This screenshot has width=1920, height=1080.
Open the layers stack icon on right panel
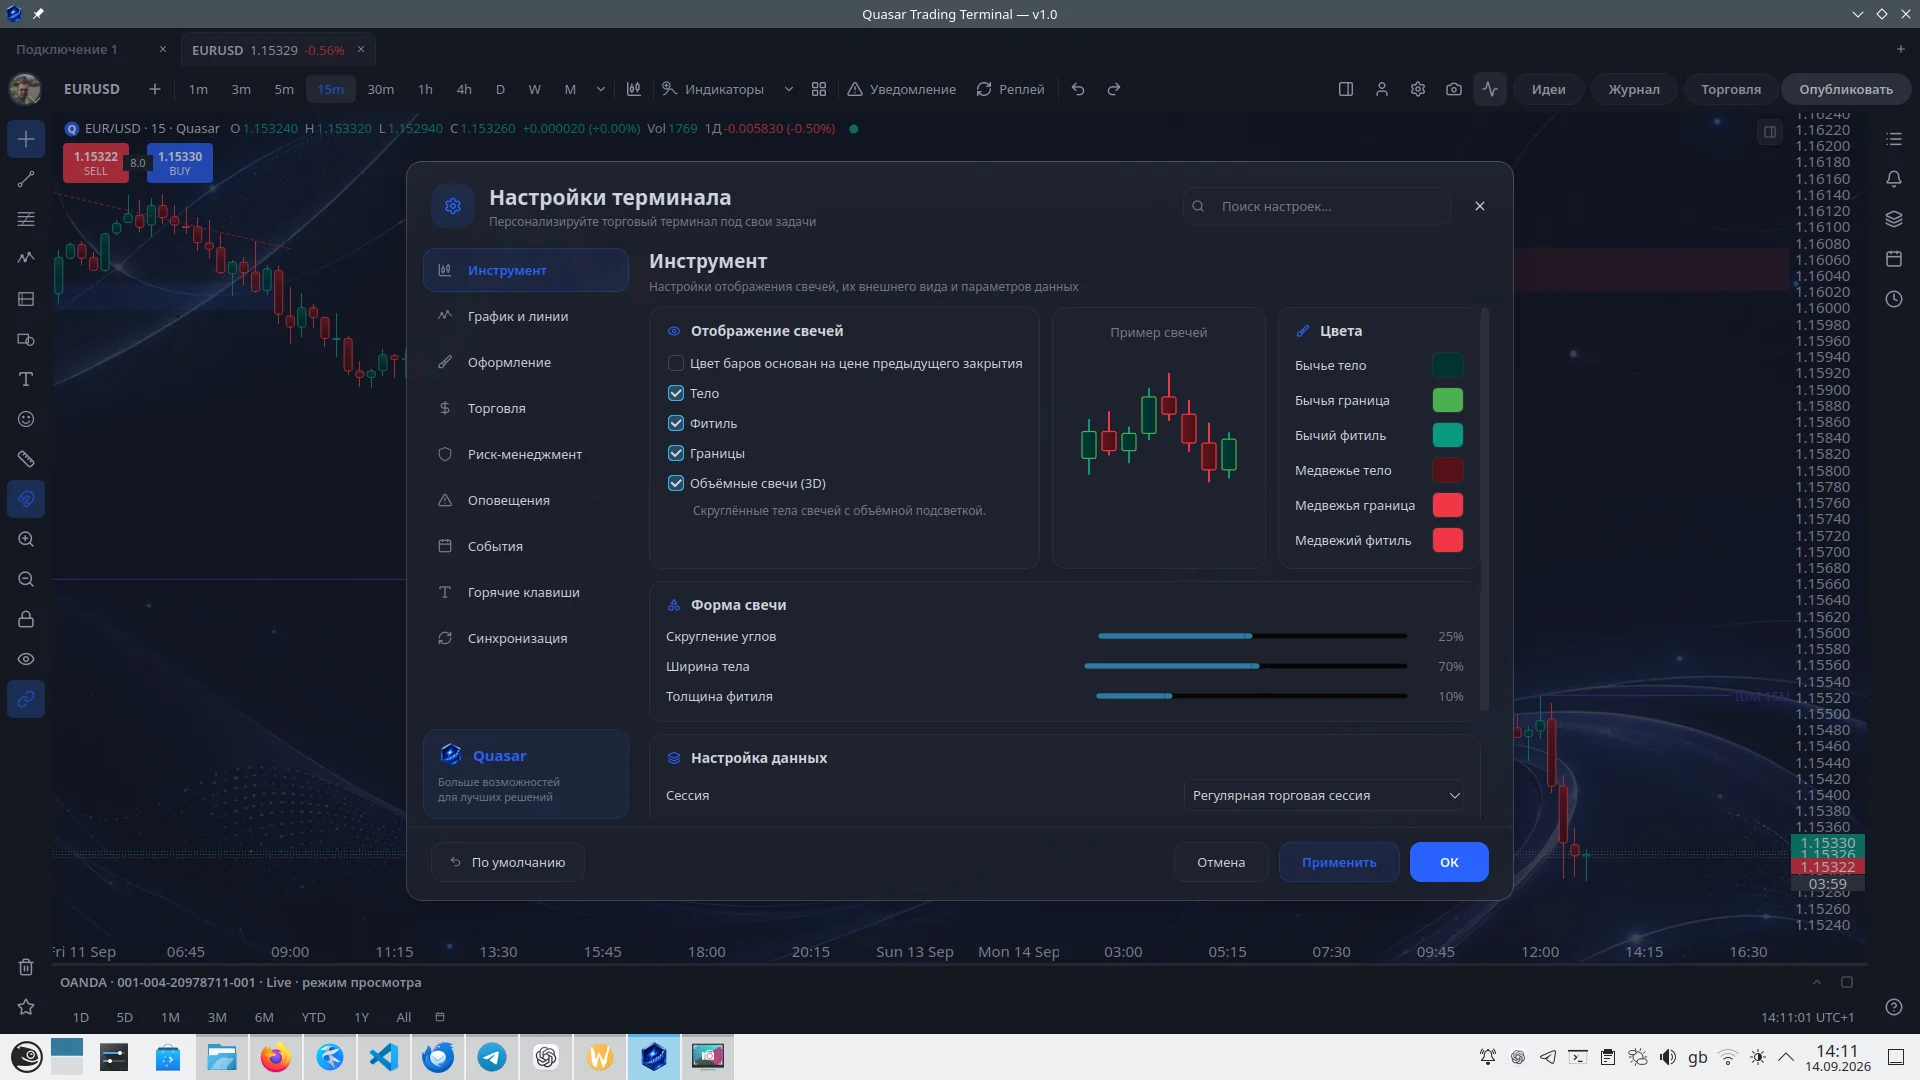pos(1894,219)
